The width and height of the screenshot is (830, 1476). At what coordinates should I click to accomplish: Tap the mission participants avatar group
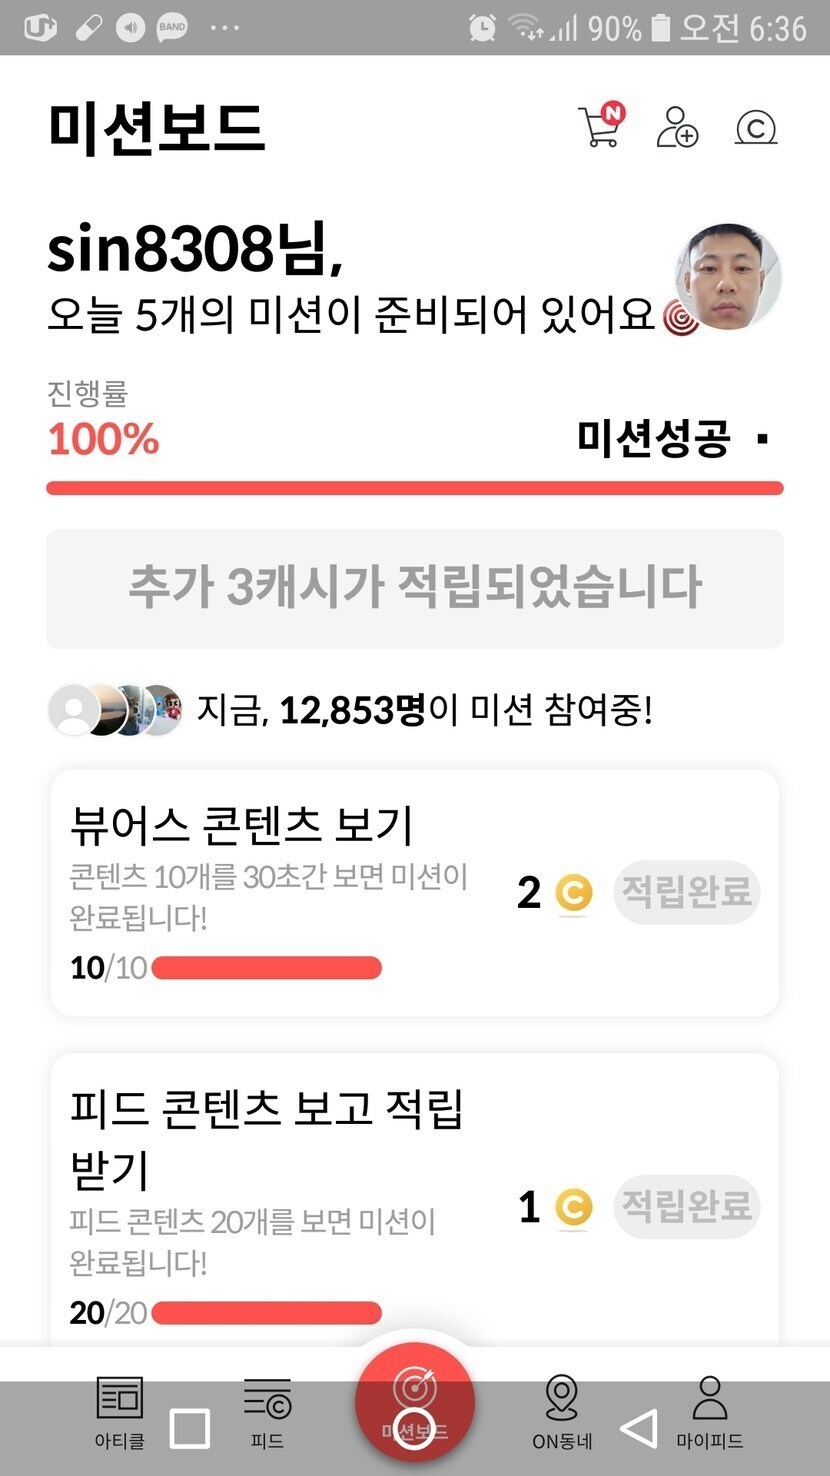(x=116, y=711)
